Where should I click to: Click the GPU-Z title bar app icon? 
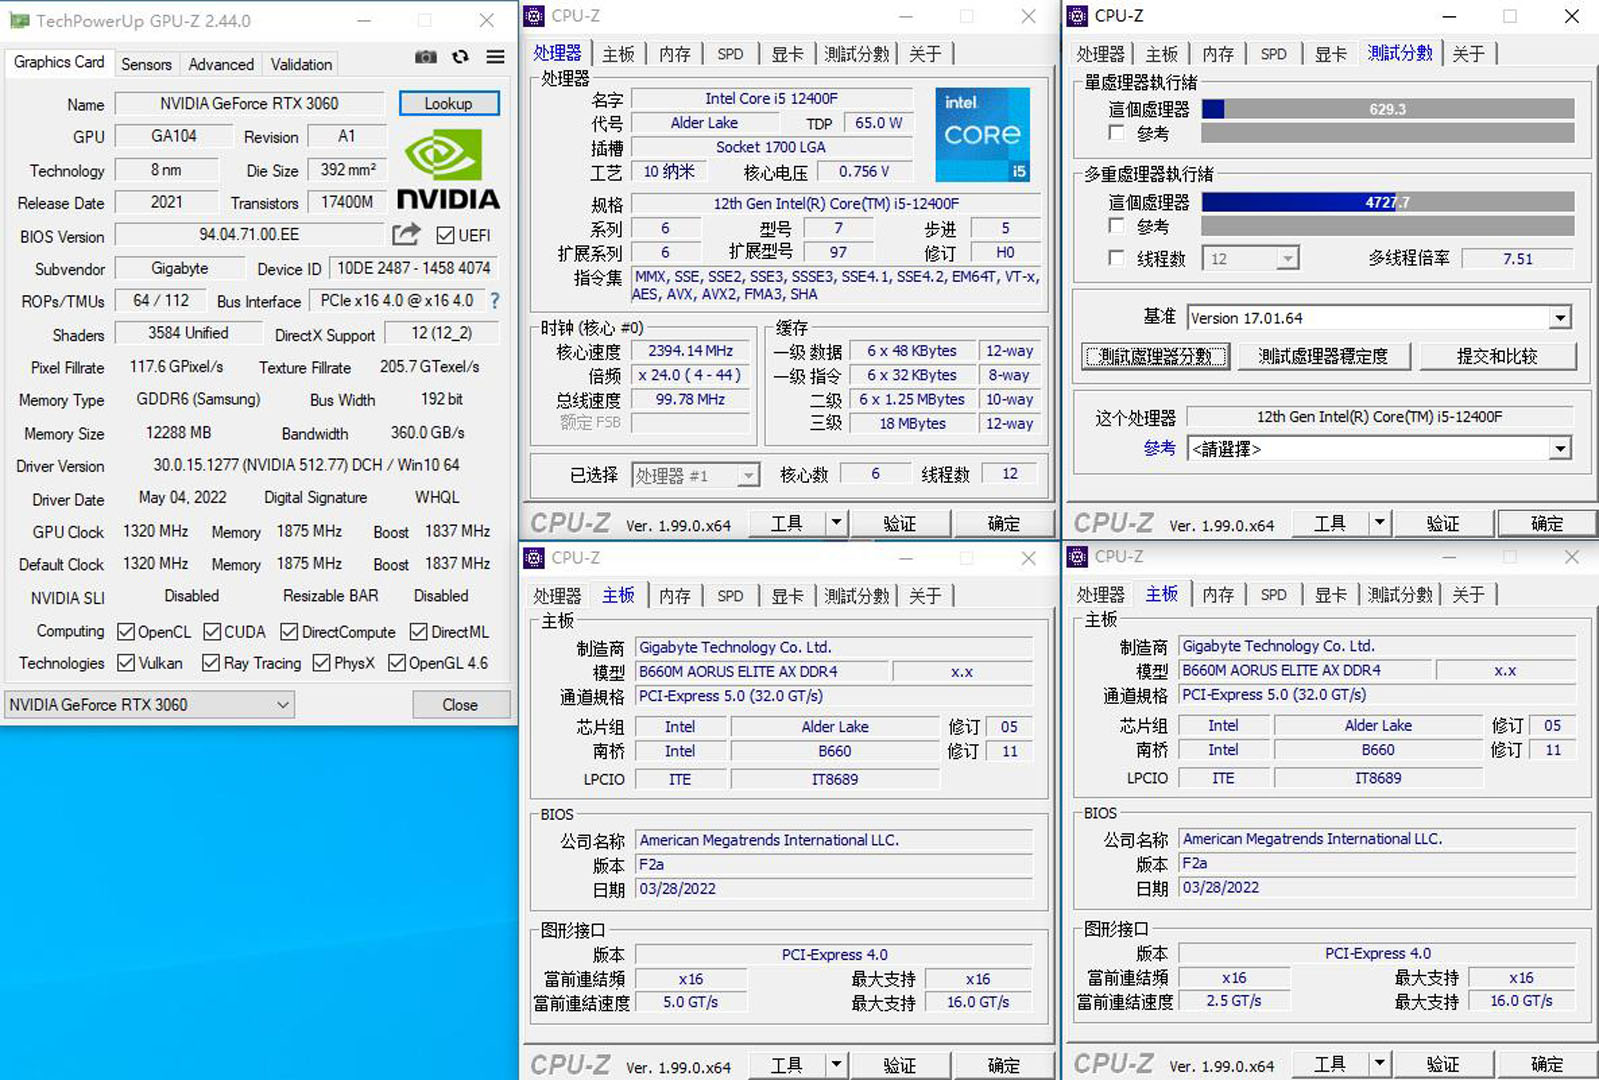[20, 20]
